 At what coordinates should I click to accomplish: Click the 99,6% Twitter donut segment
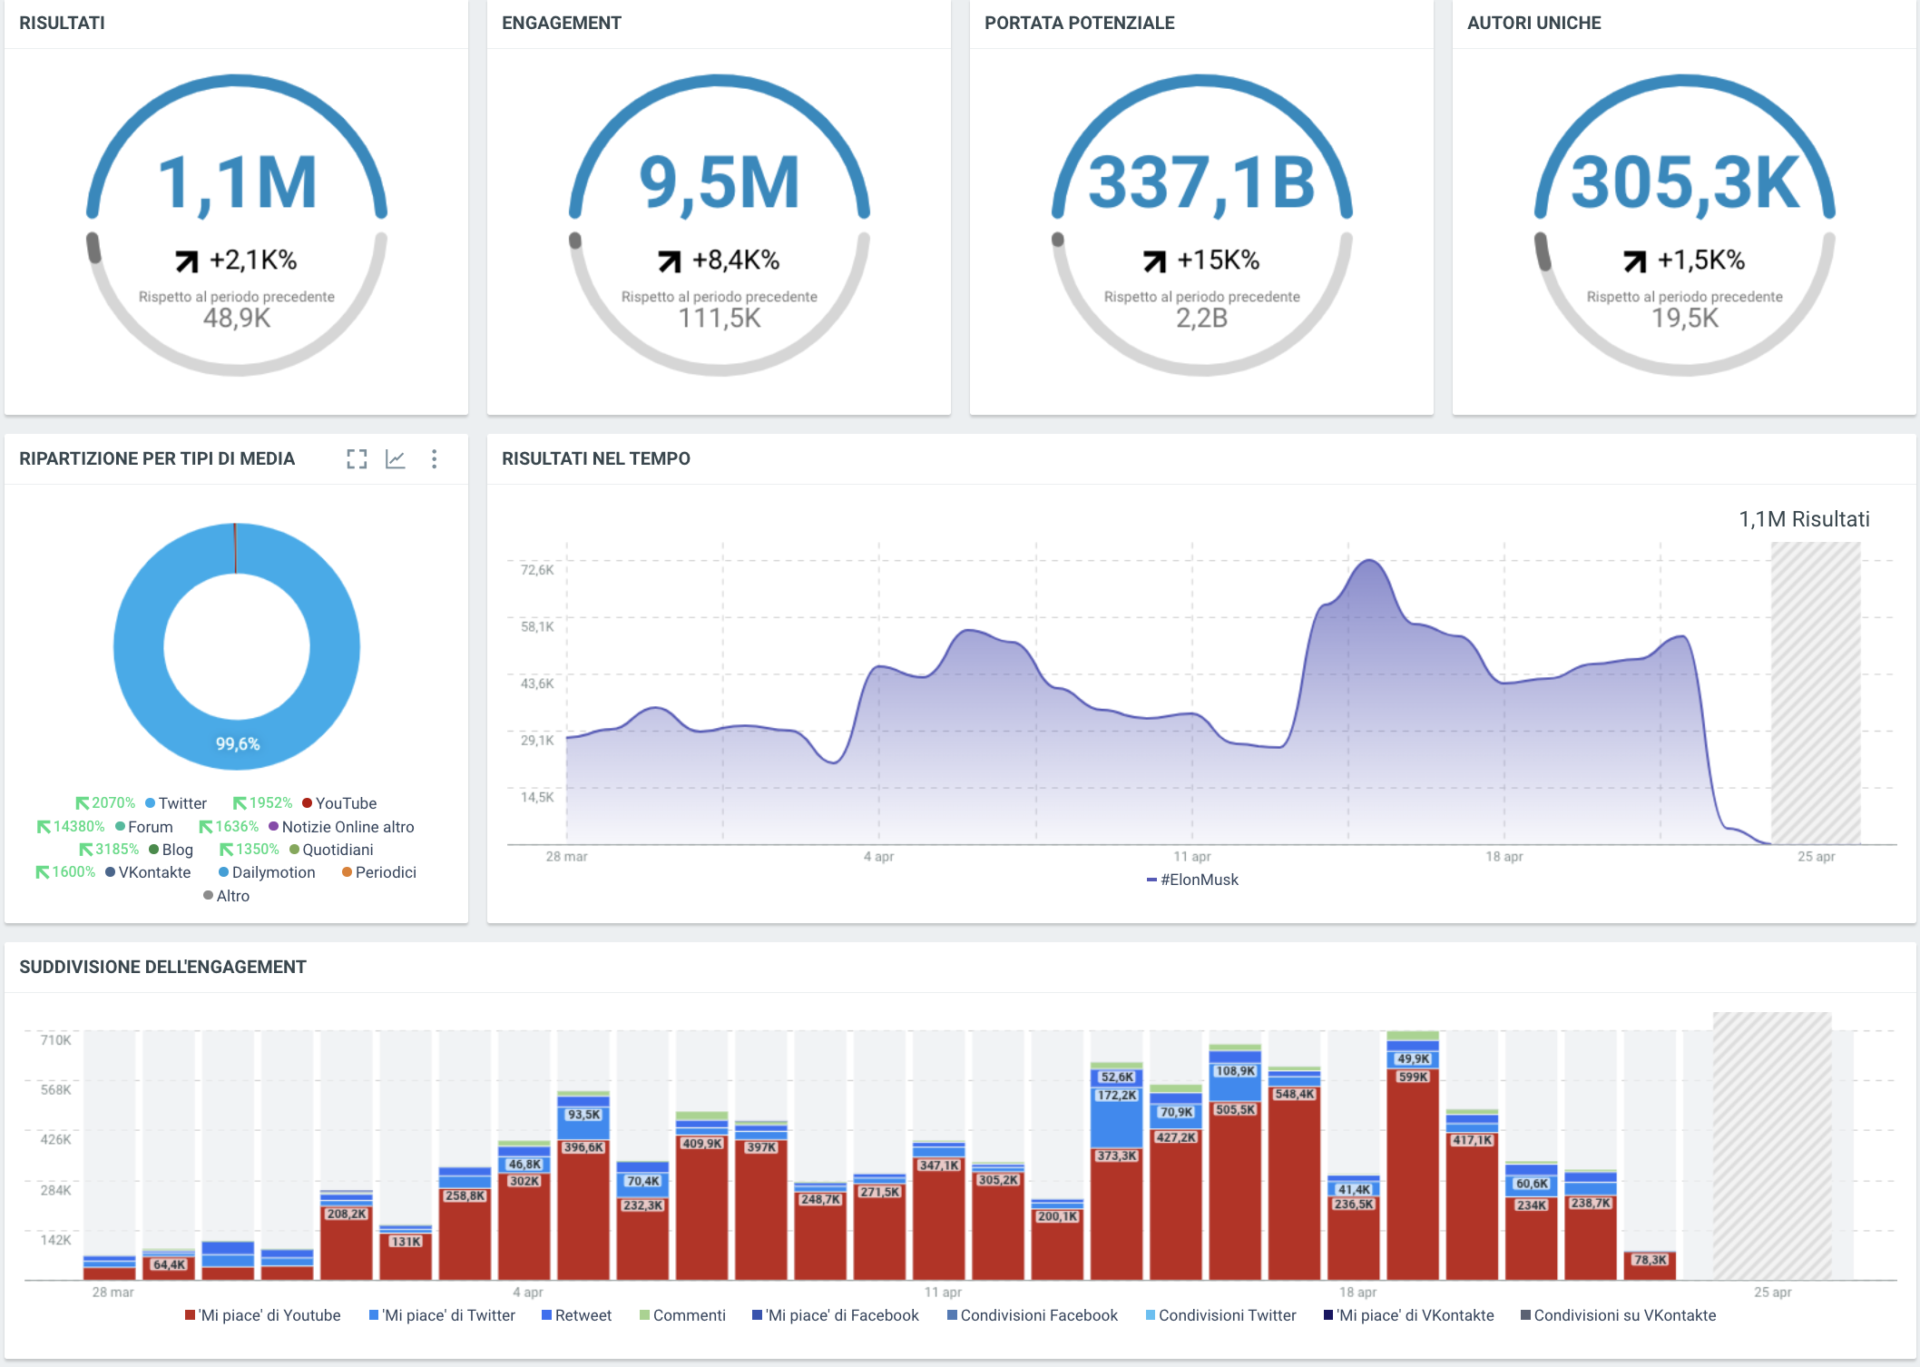(237, 744)
